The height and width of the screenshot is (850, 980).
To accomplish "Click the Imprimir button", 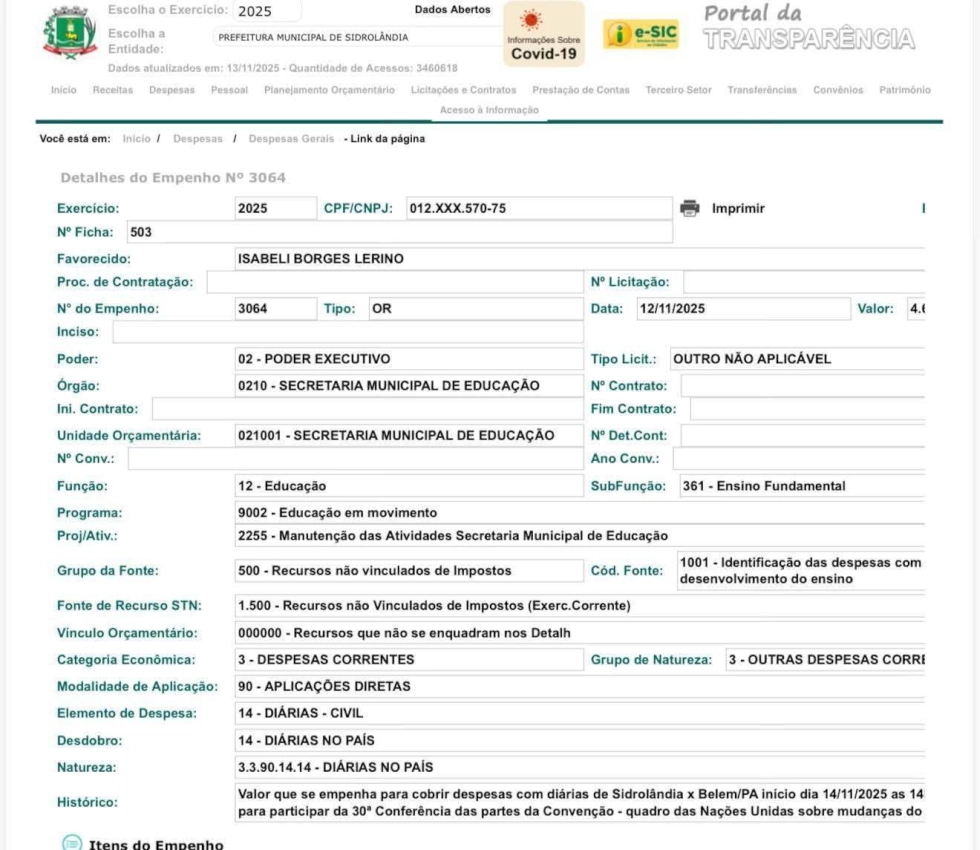I will click(x=738, y=209).
